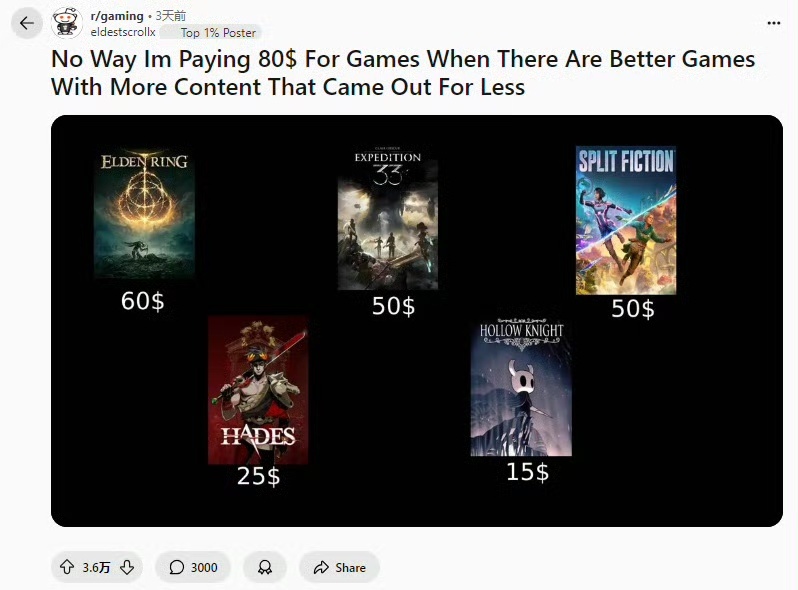Click the 50$ price under Split Fiction

[x=633, y=308]
